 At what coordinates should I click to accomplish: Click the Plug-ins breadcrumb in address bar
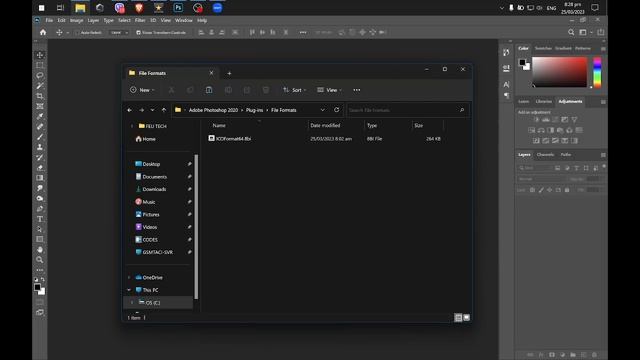click(x=254, y=110)
